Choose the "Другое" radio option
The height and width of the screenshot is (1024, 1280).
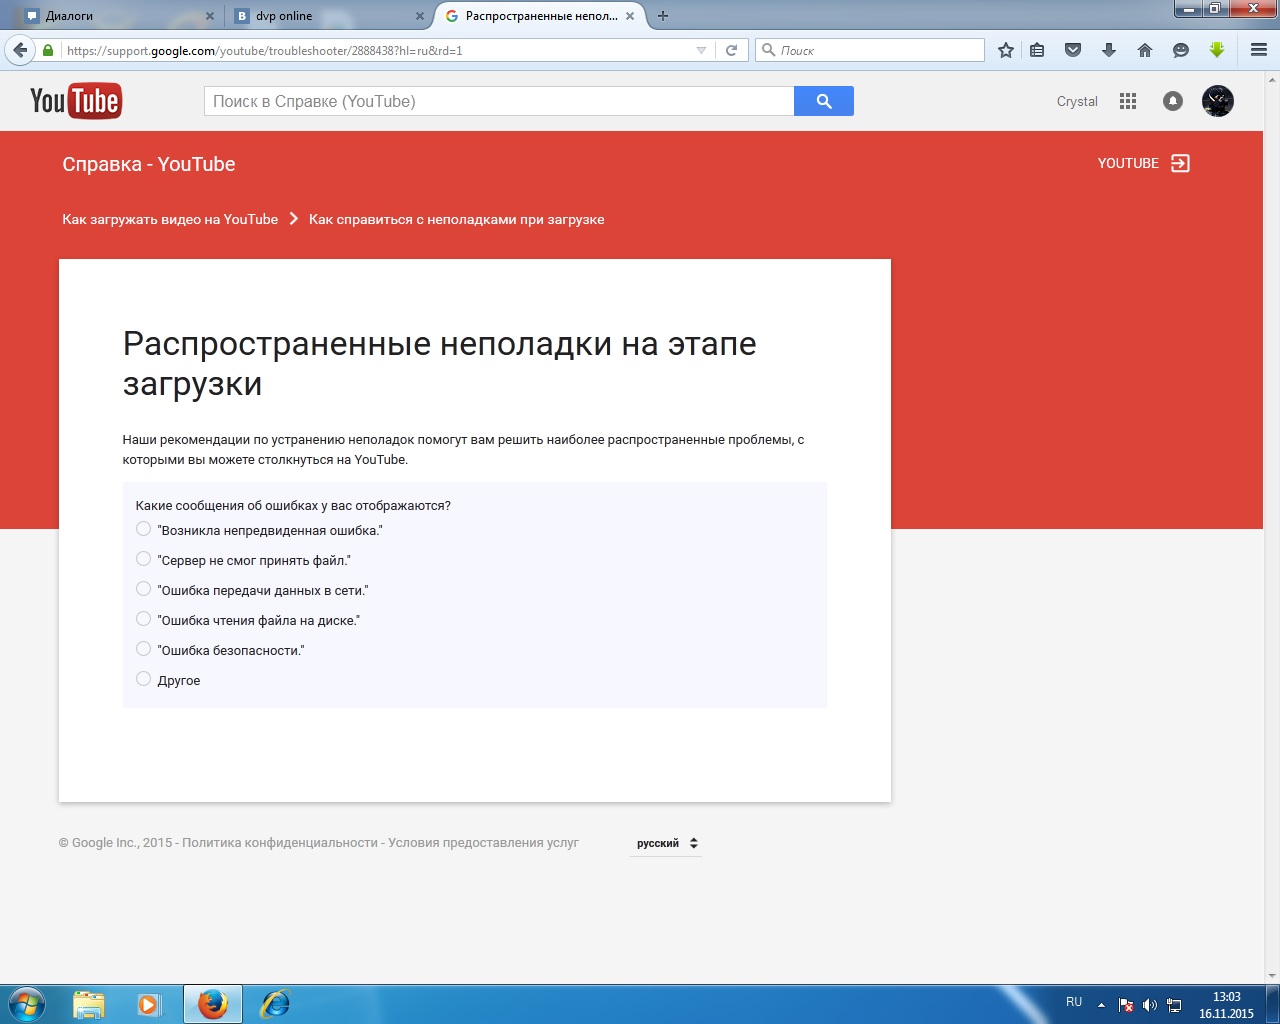coord(143,679)
